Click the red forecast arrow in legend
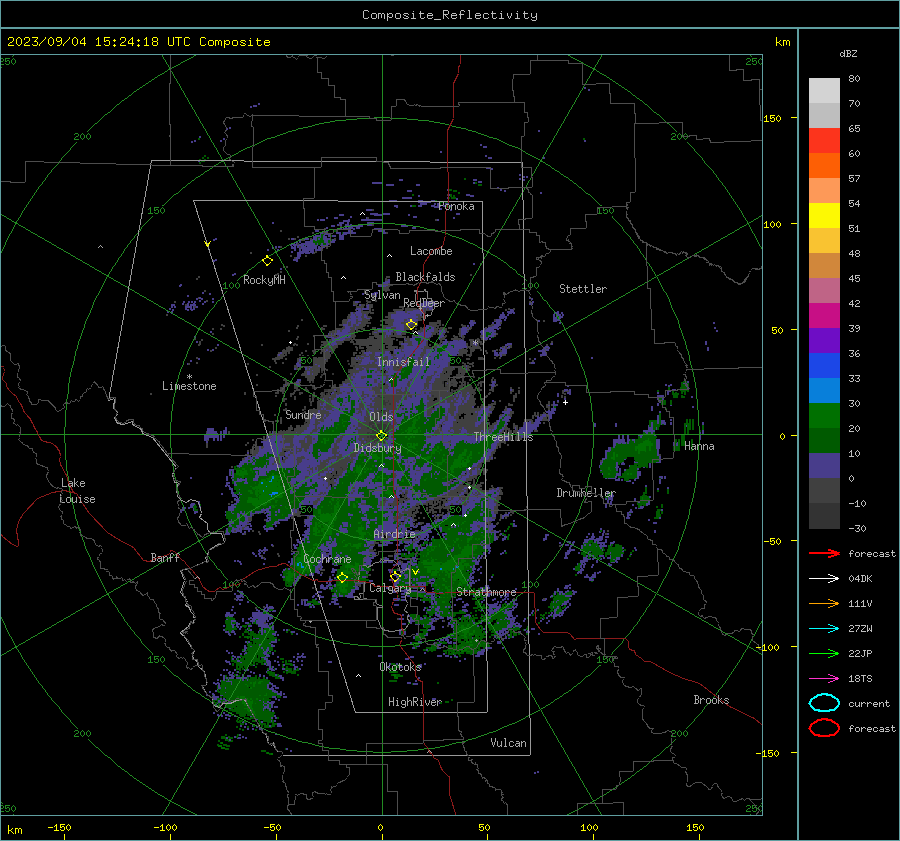This screenshot has height=841, width=900. tap(824, 553)
